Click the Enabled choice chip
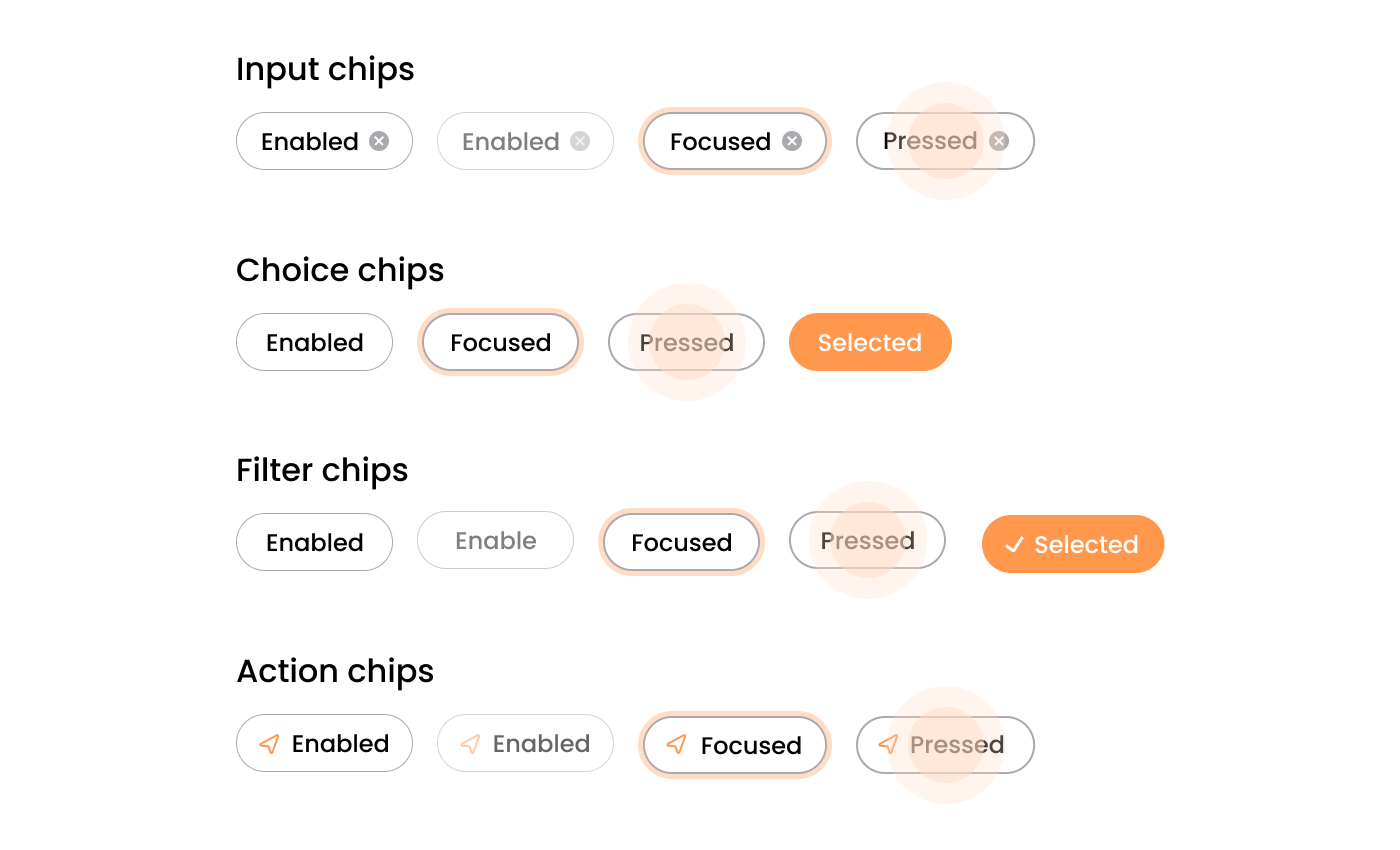Viewport: 1400px width, 850px height. (x=314, y=342)
